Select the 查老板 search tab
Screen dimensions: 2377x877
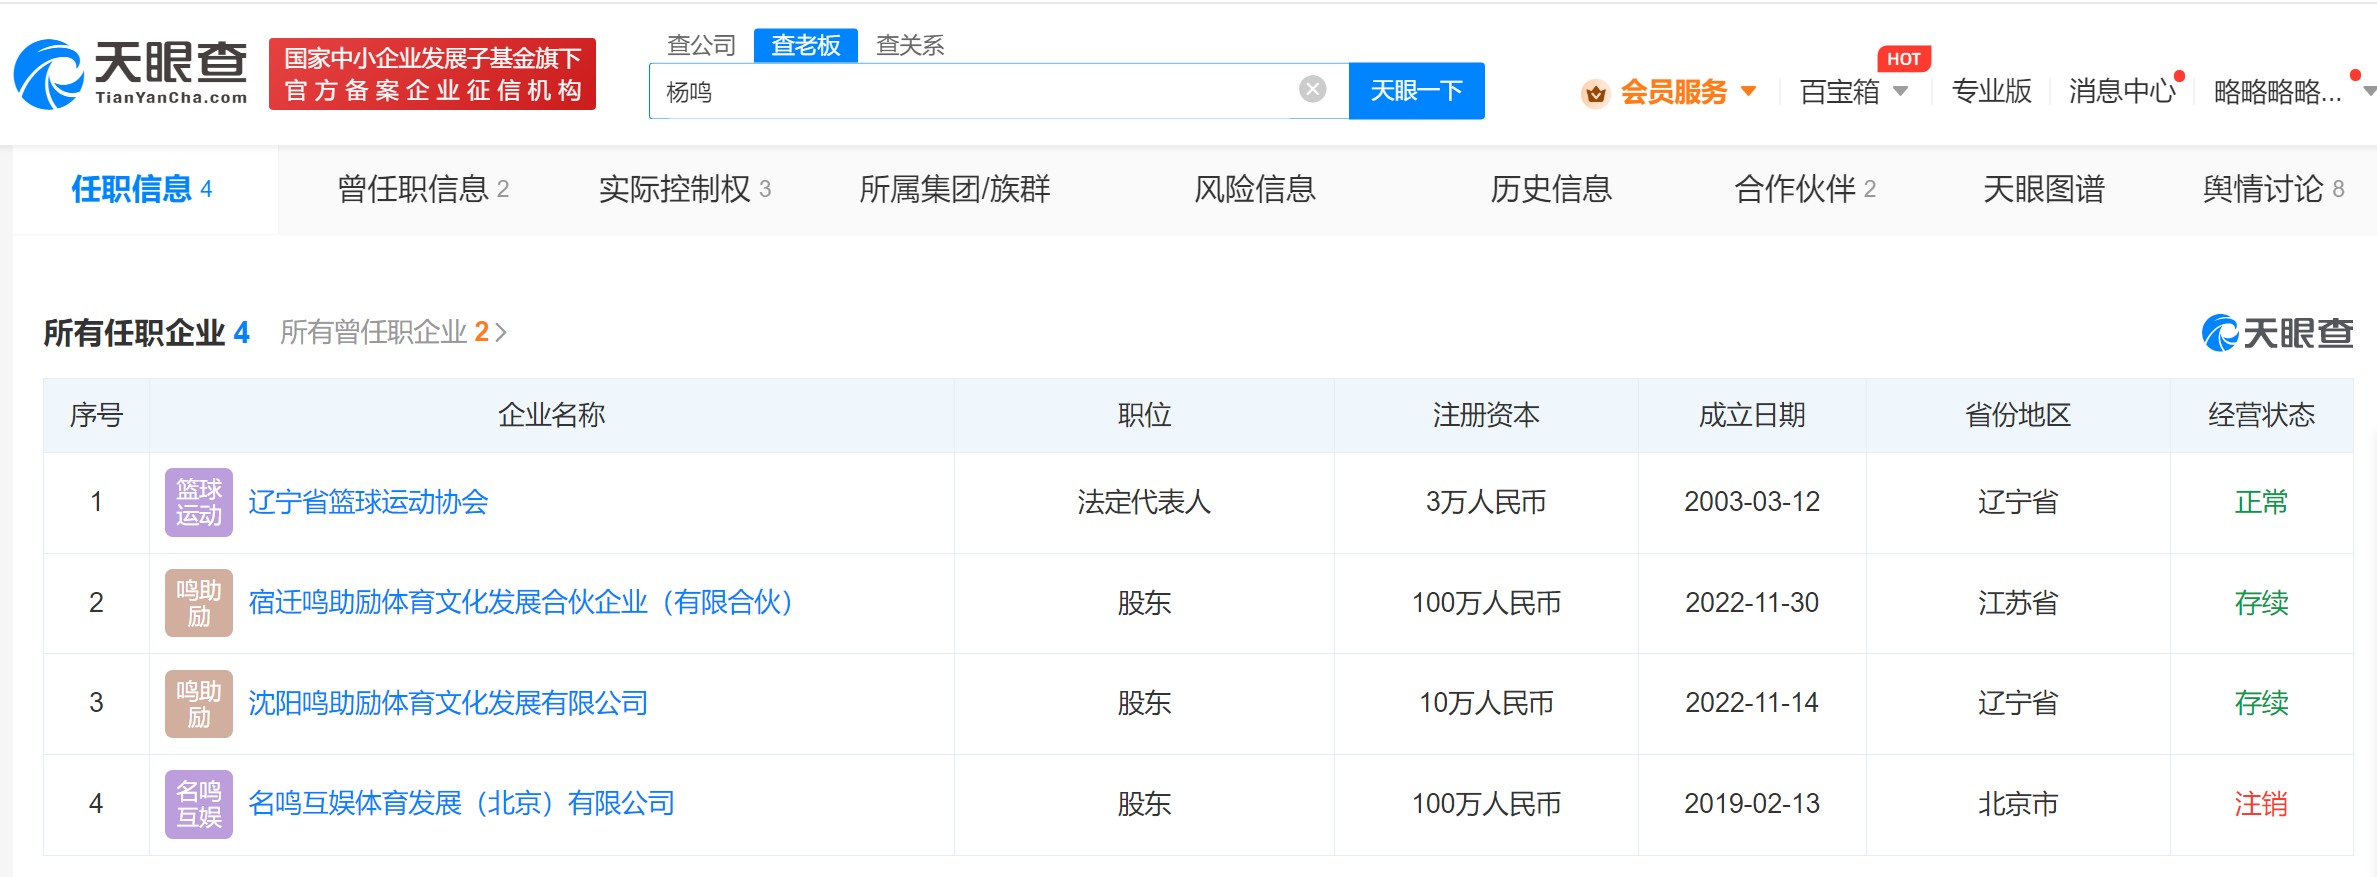pos(805,45)
